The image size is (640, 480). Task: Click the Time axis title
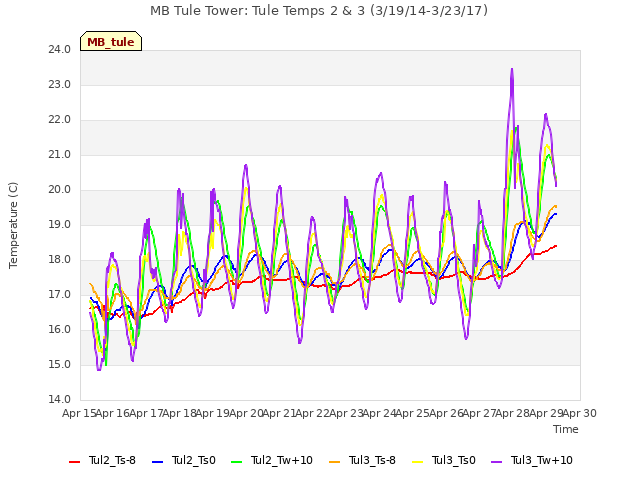click(x=566, y=429)
